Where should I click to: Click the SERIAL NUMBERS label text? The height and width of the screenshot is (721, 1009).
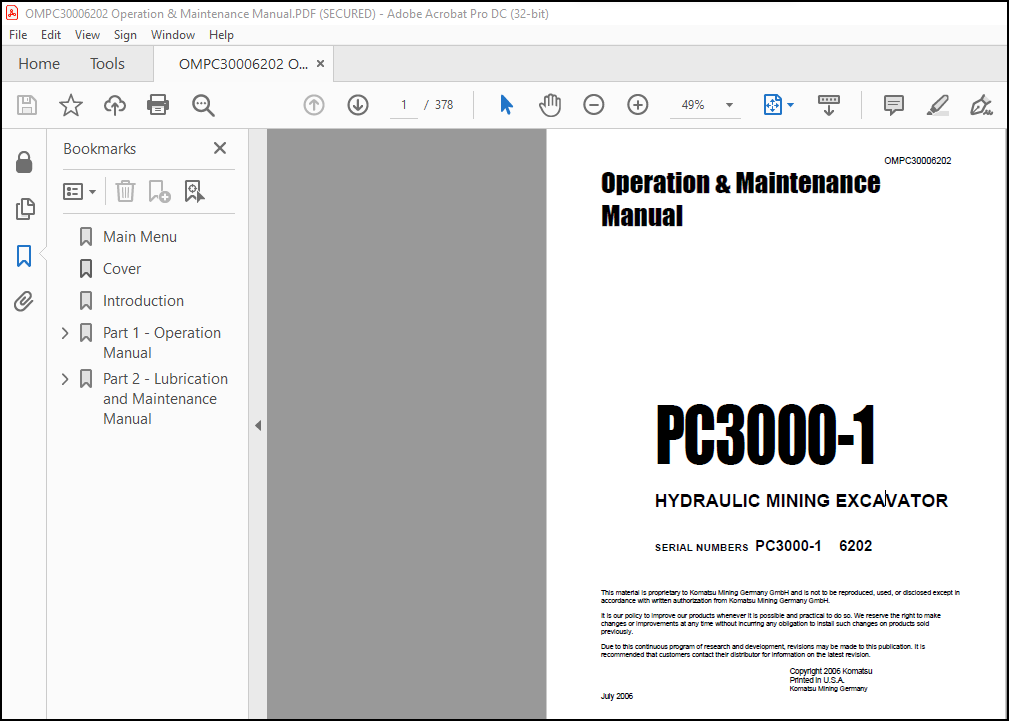click(701, 548)
